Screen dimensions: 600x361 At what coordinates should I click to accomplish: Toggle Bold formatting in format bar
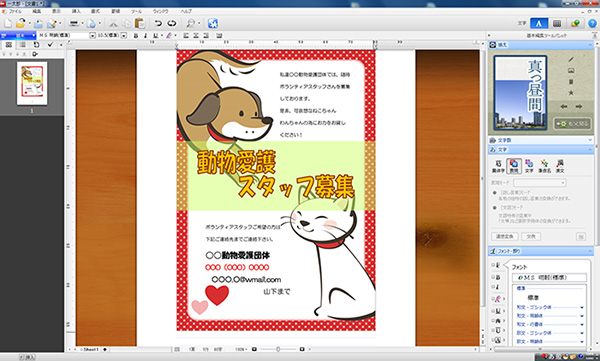coord(136,36)
